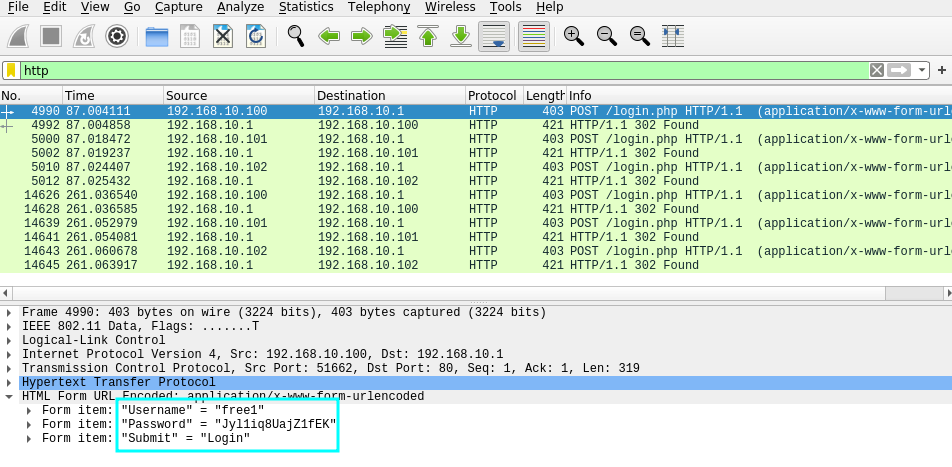
Task: Toggle auto-scroll during live capture
Action: (493, 37)
